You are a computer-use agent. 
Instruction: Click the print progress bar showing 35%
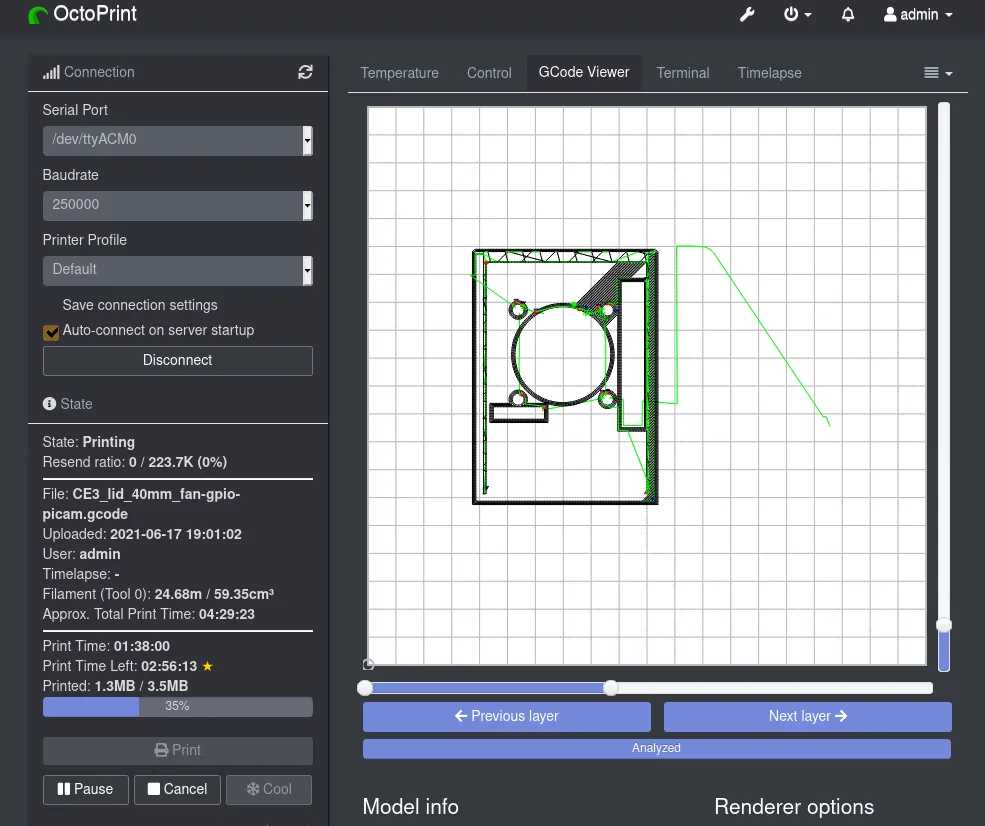[x=177, y=706]
